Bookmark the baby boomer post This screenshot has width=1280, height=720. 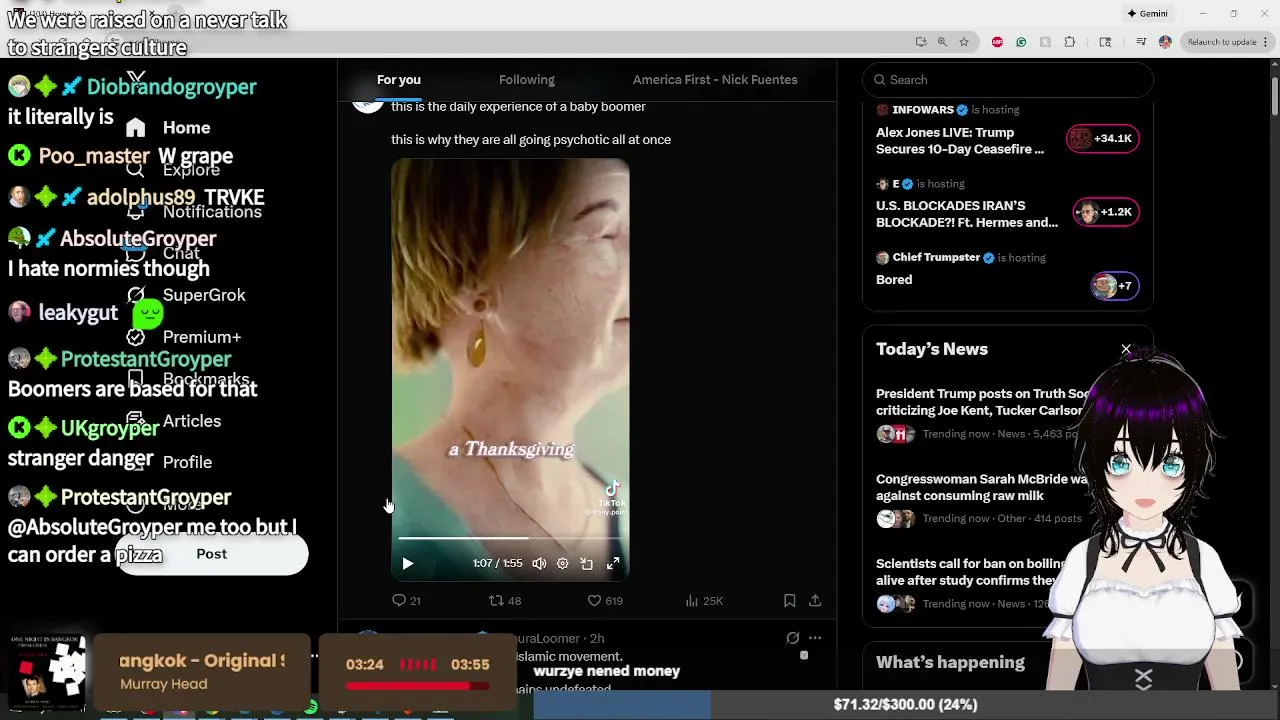tap(789, 601)
